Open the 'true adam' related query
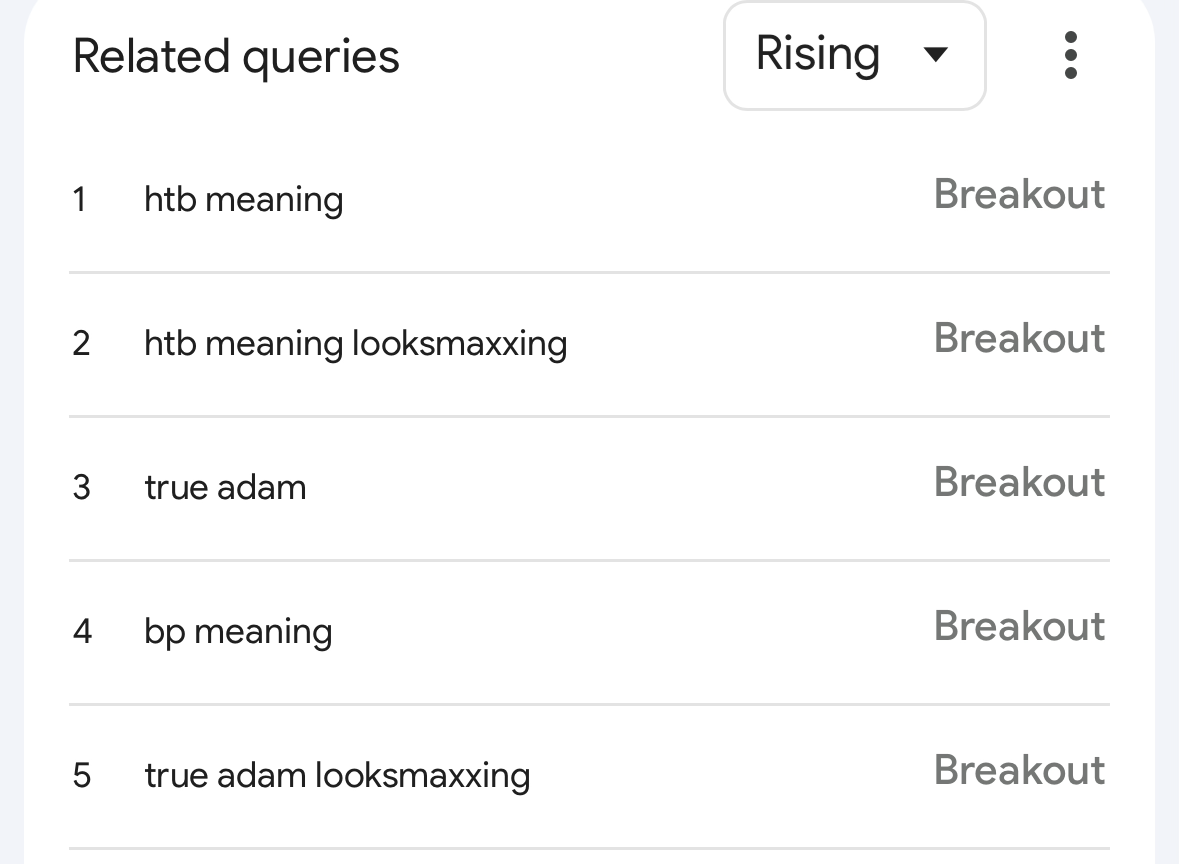 pos(225,488)
